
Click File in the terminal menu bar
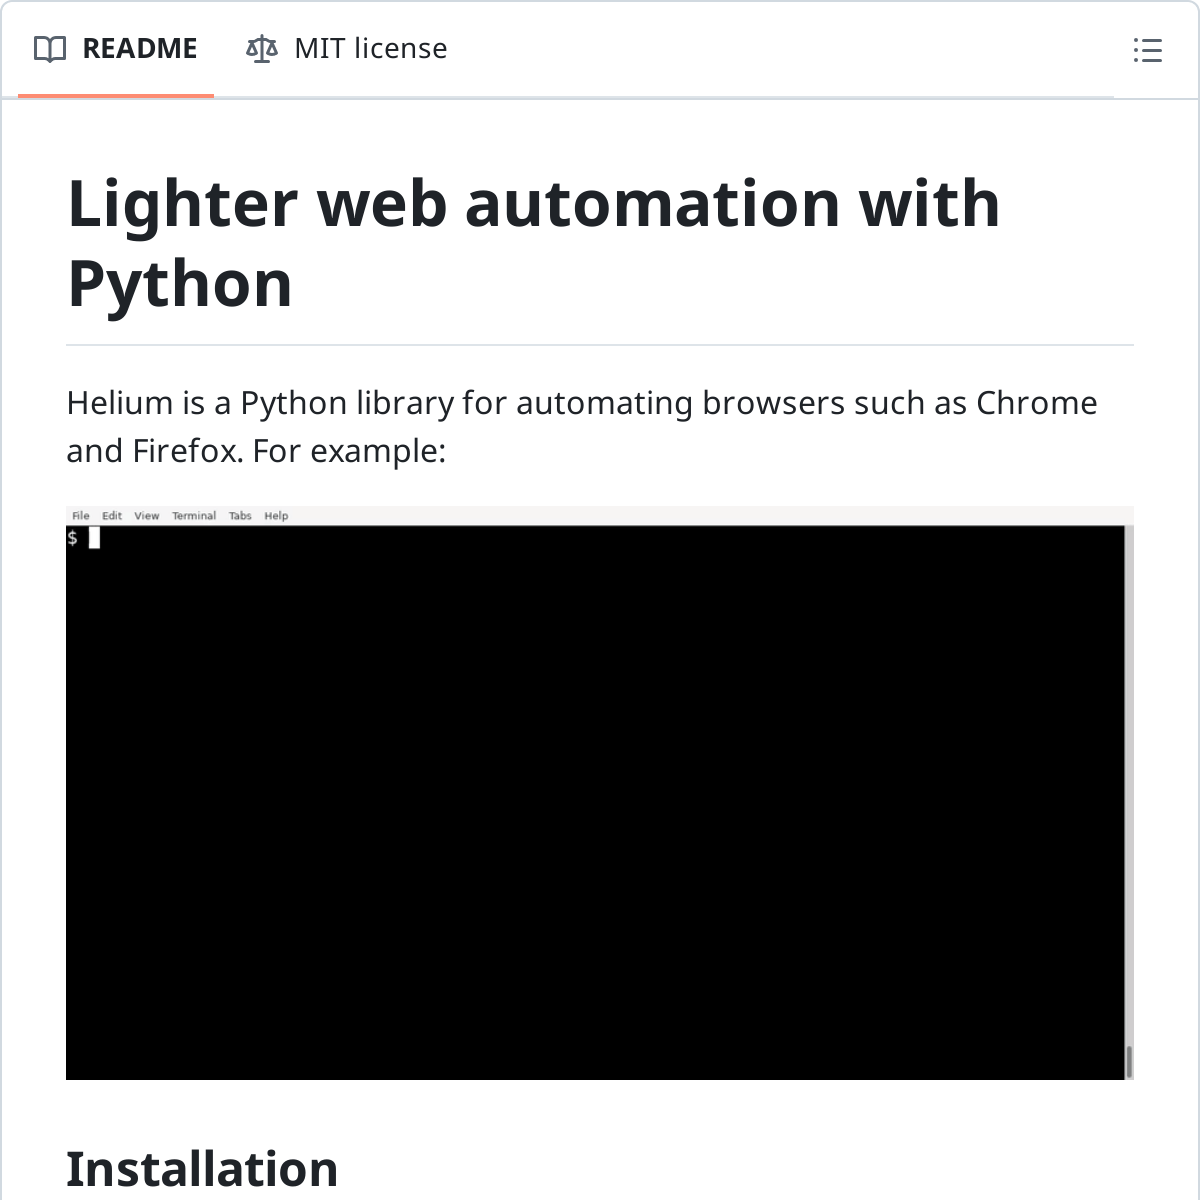tap(81, 516)
